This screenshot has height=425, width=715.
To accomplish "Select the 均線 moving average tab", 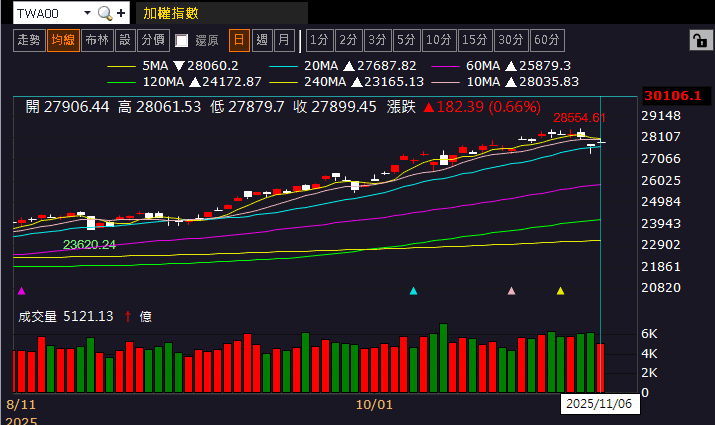I will (63, 41).
